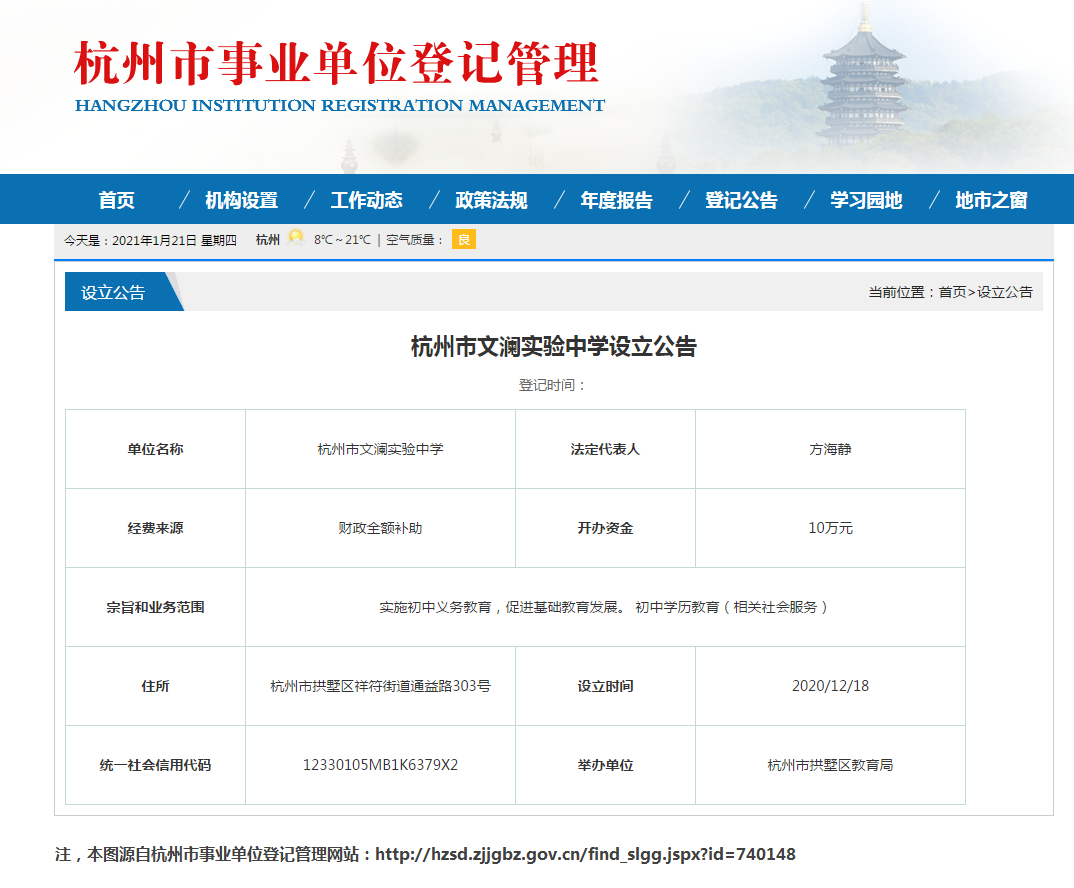The image size is (1074, 888).
Task: Click the business scope text 实施初中义务教育
Action: click(435, 607)
